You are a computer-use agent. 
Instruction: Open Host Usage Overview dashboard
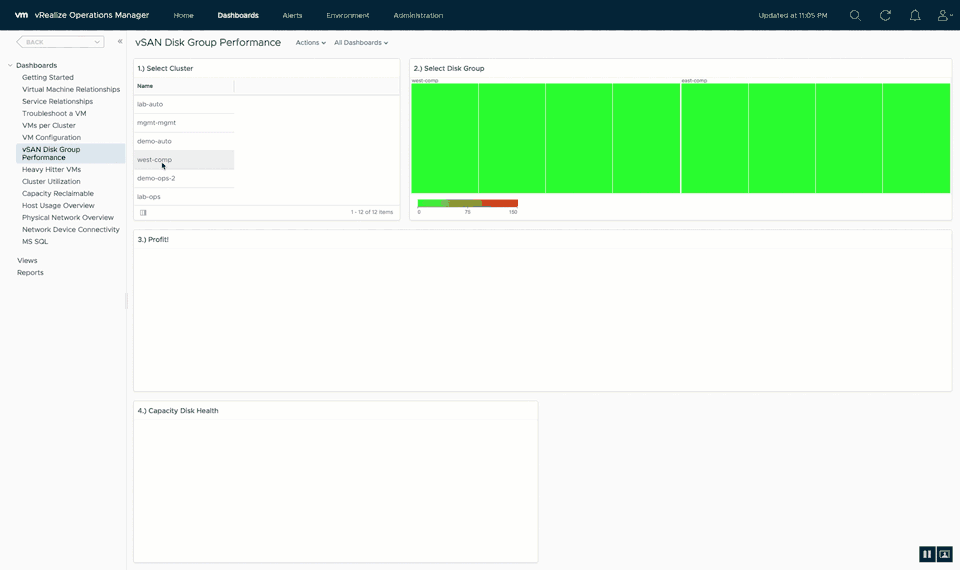click(x=58, y=206)
